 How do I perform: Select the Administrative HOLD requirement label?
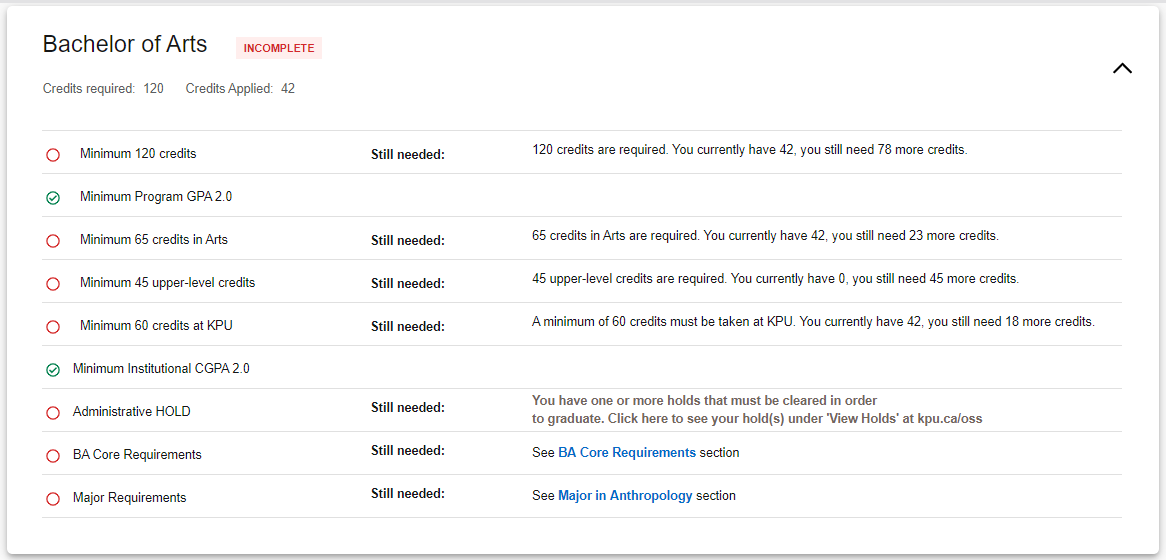point(131,412)
